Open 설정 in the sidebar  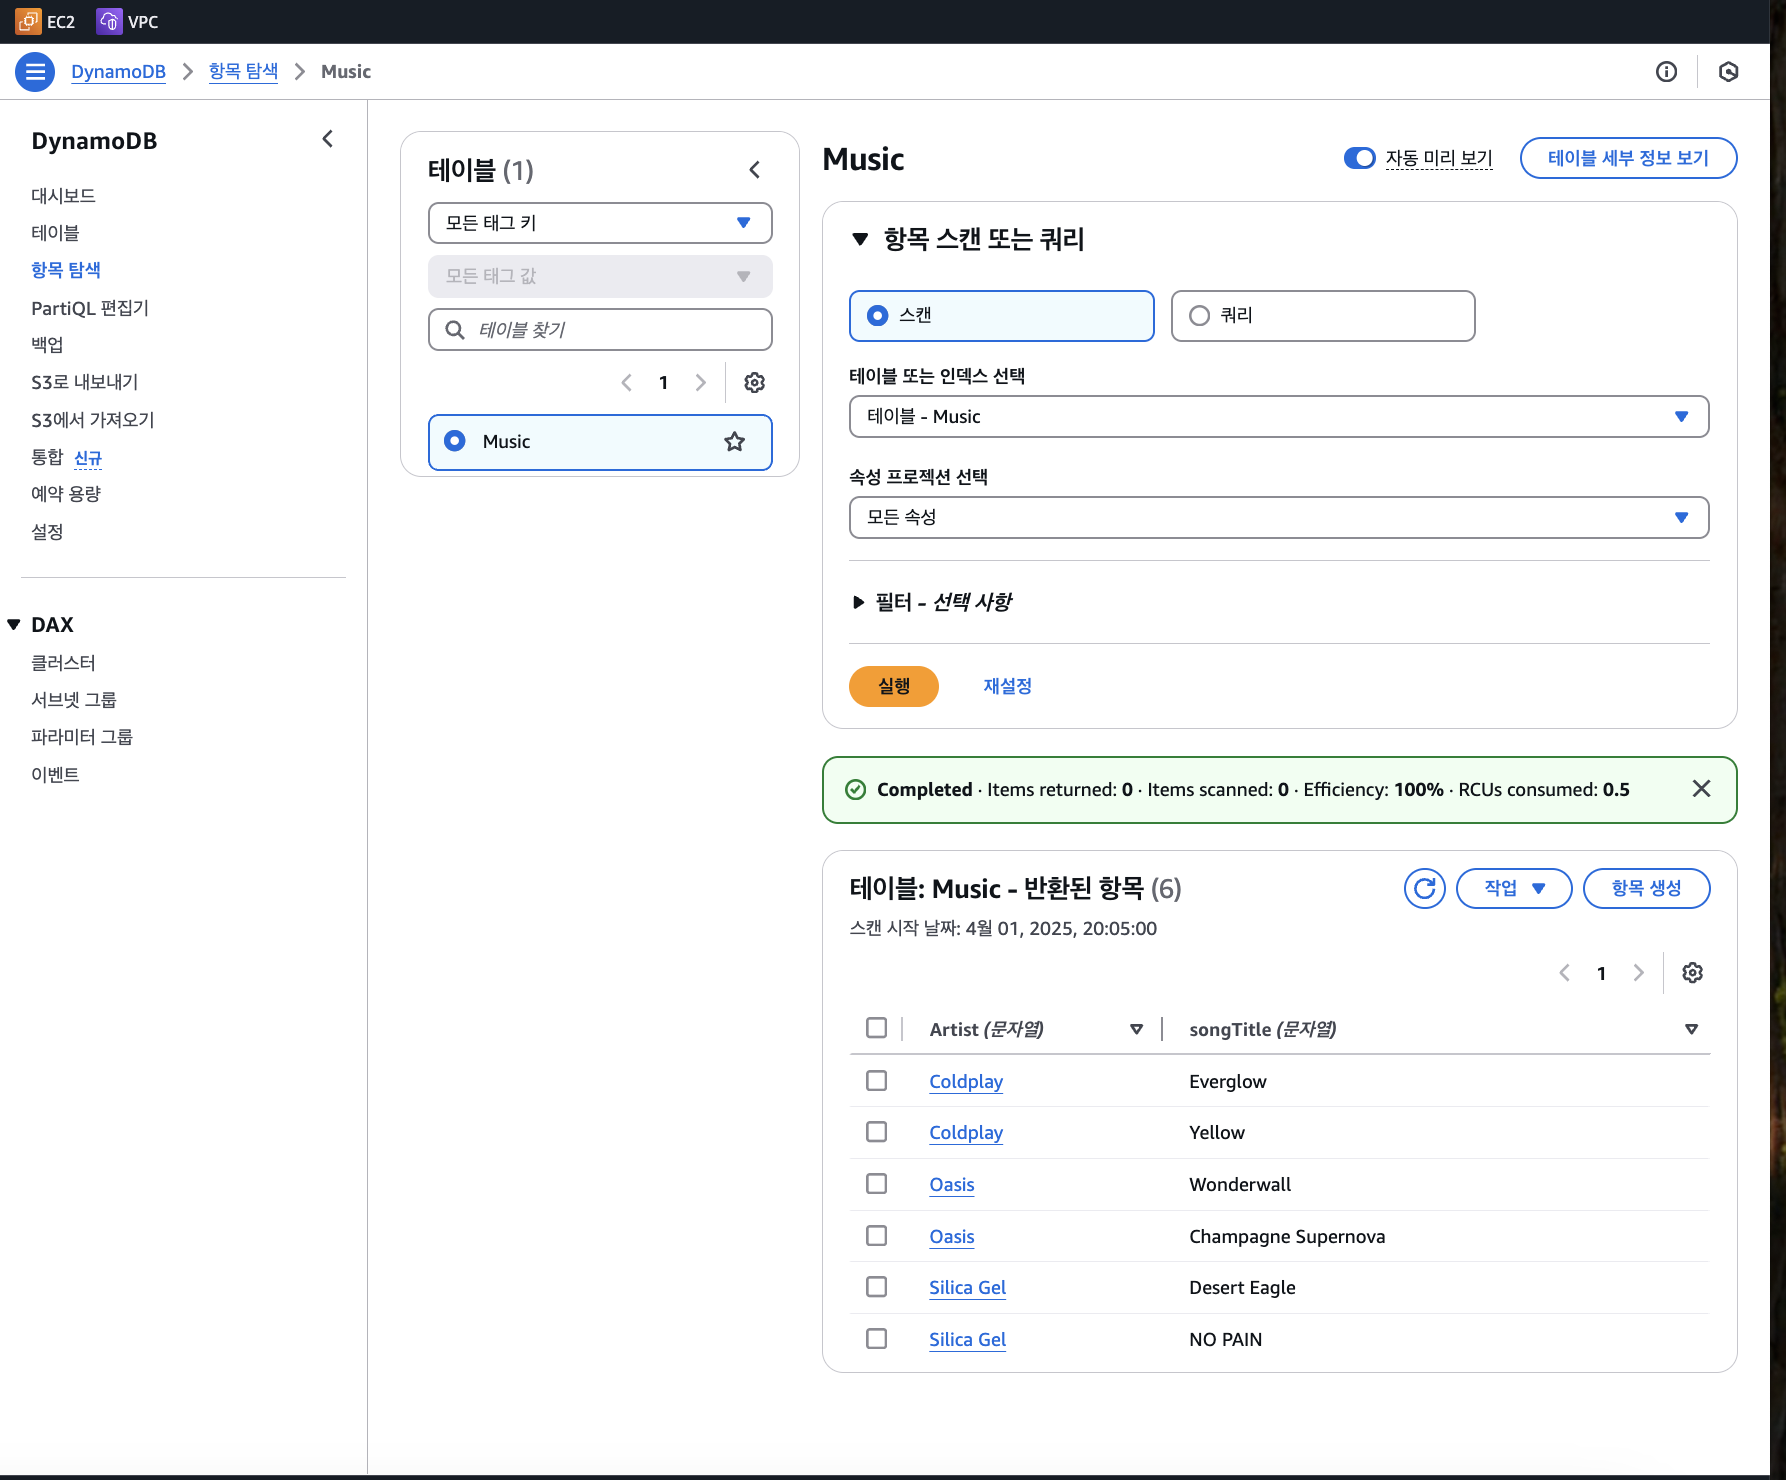(47, 532)
